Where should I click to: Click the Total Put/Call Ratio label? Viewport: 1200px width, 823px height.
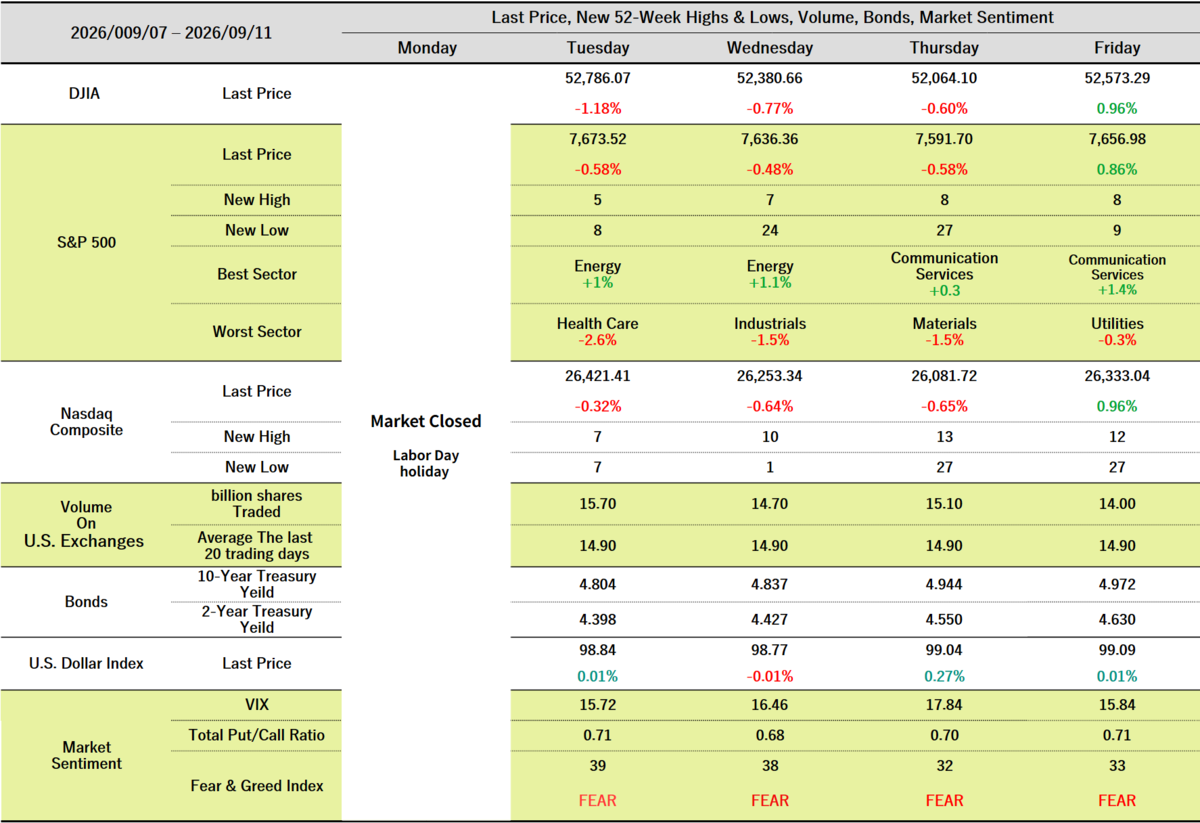click(x=257, y=735)
